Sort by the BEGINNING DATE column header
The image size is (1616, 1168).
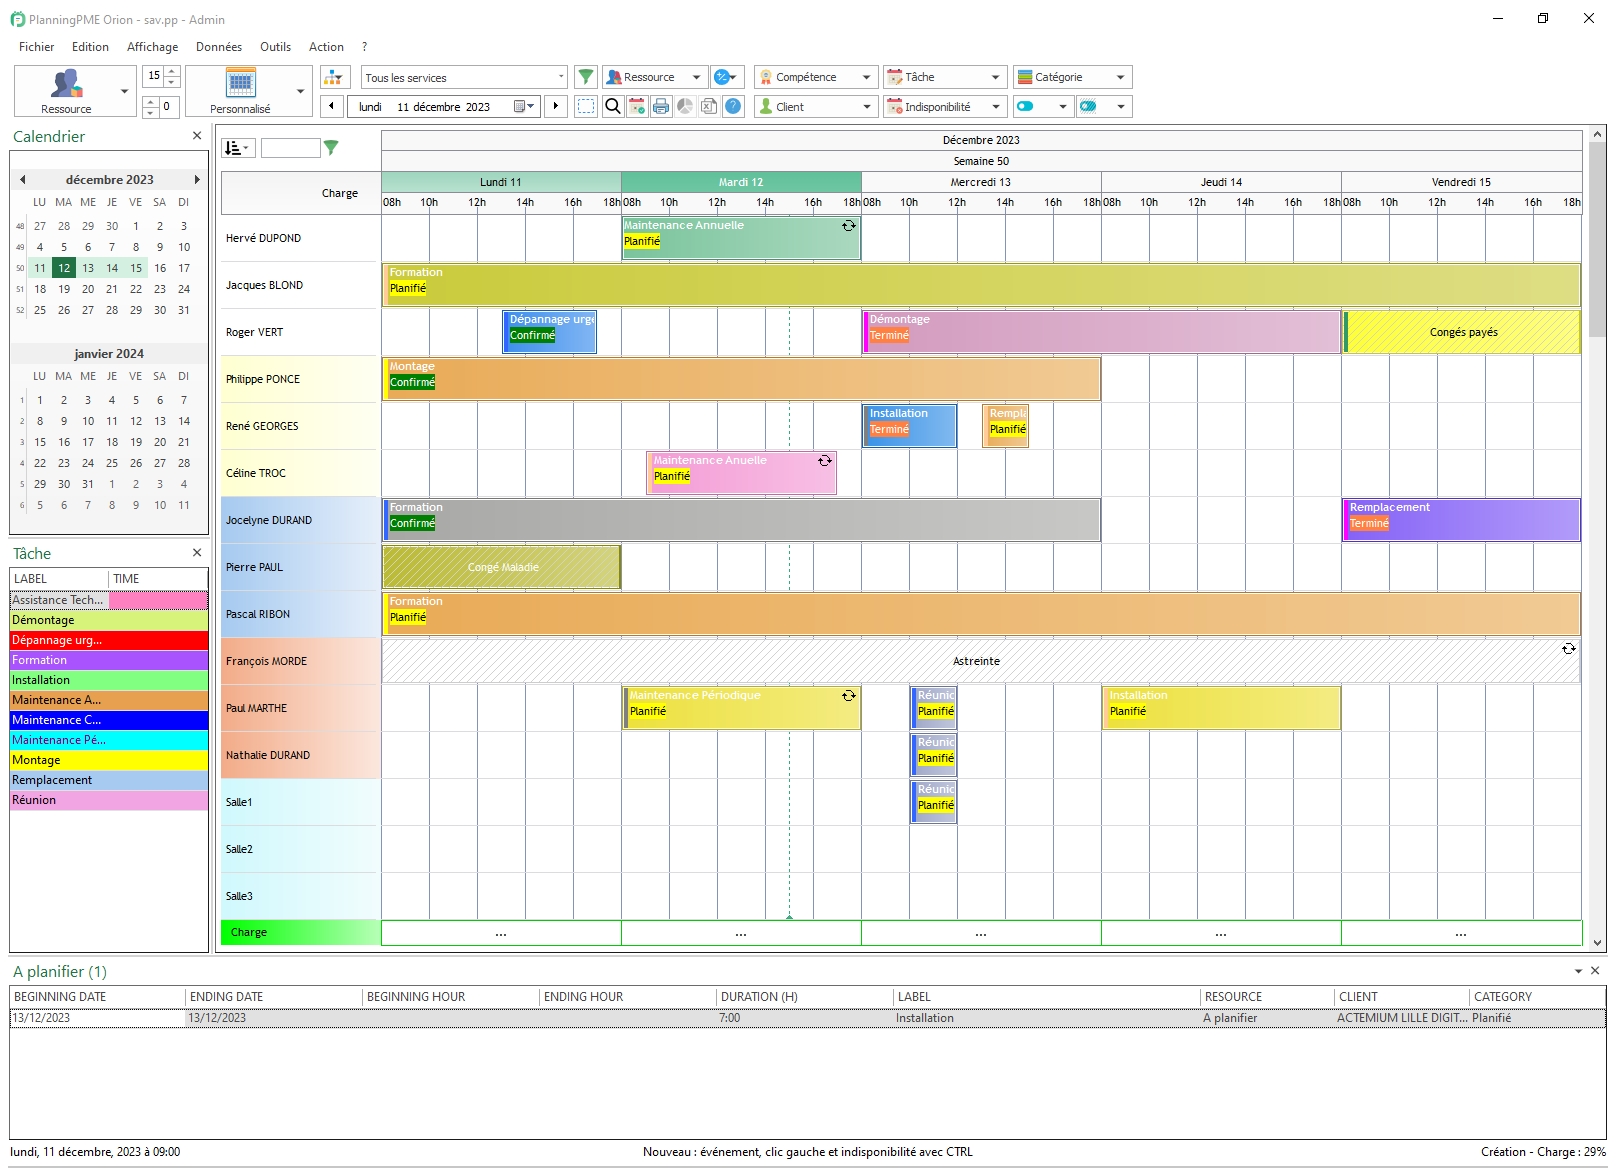pyautogui.click(x=97, y=997)
